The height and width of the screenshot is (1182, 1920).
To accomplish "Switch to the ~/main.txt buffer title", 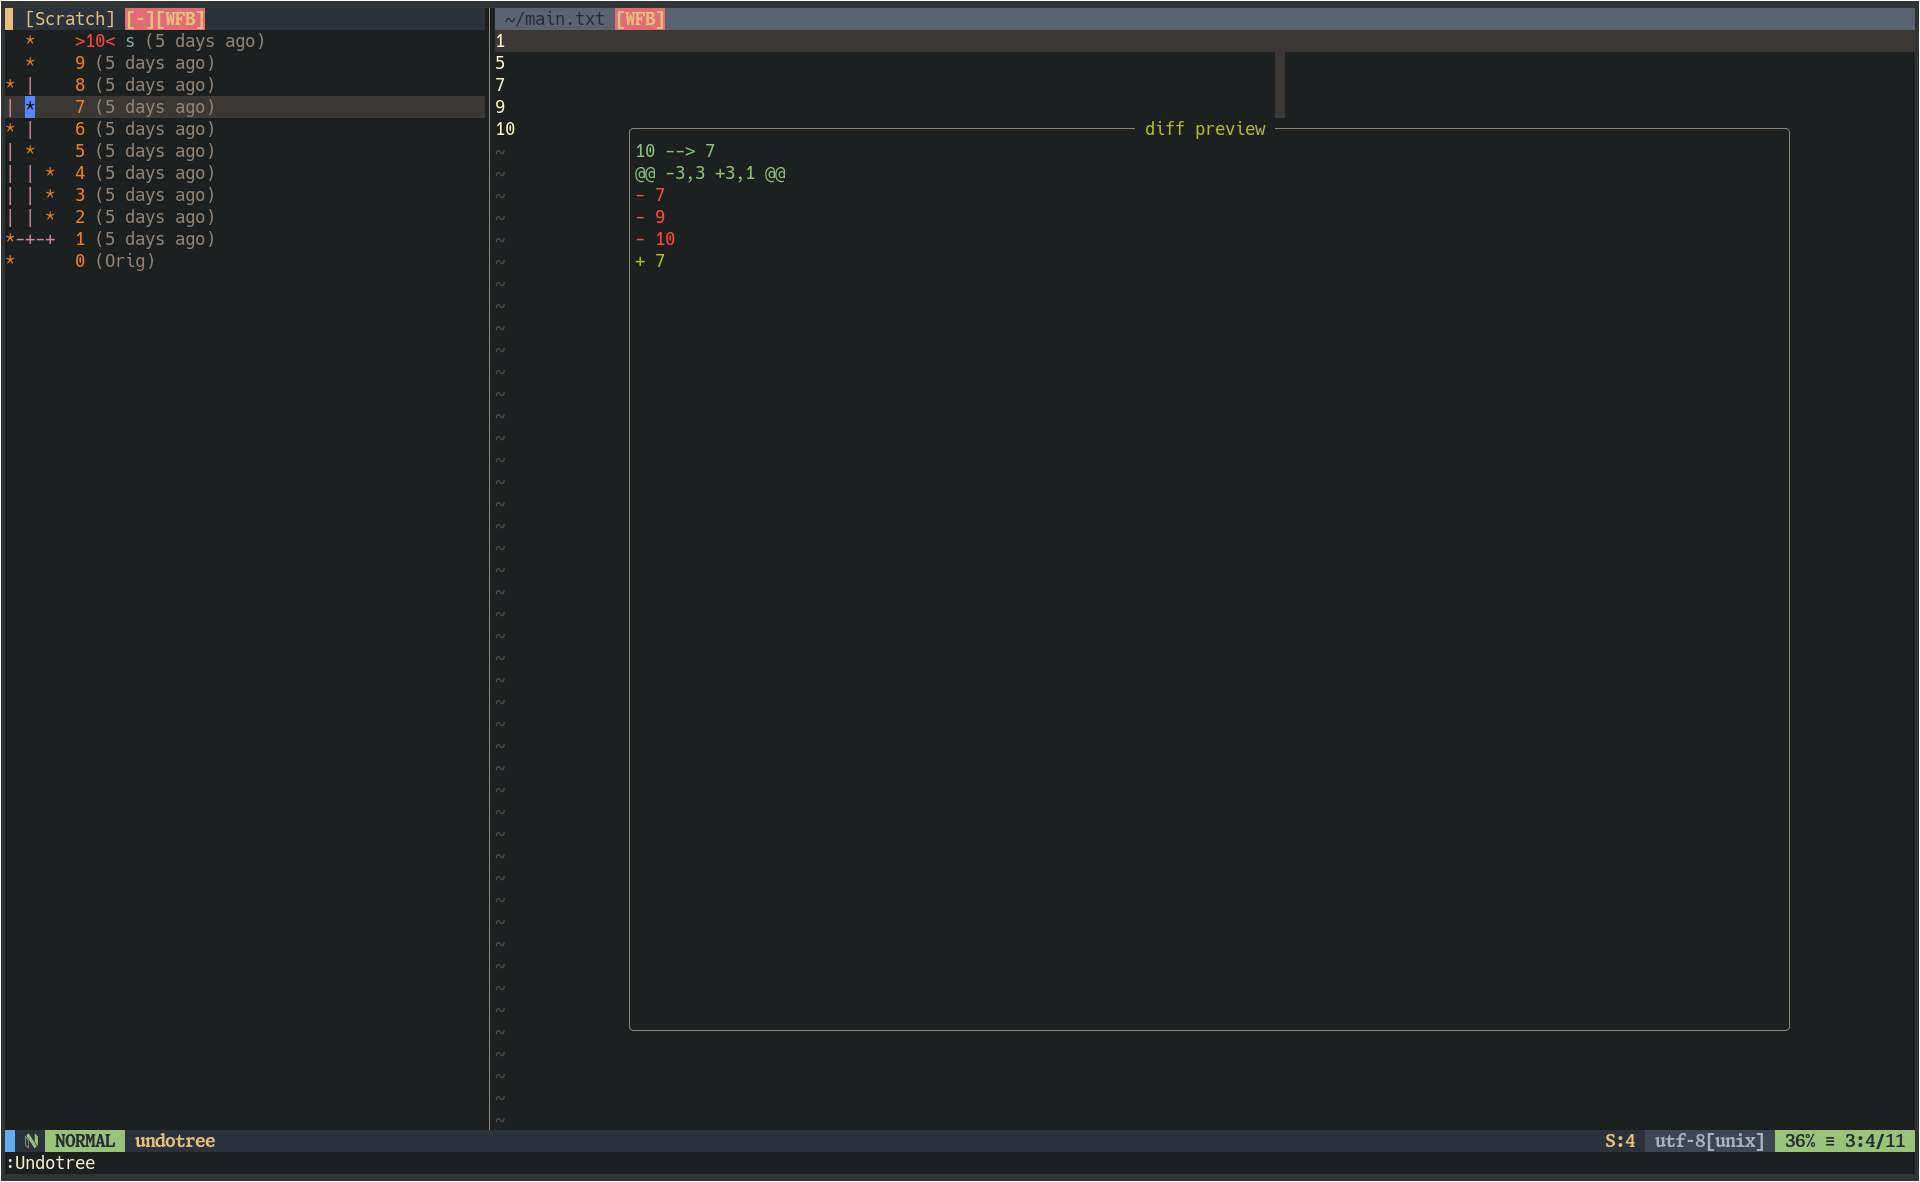I will [x=554, y=19].
